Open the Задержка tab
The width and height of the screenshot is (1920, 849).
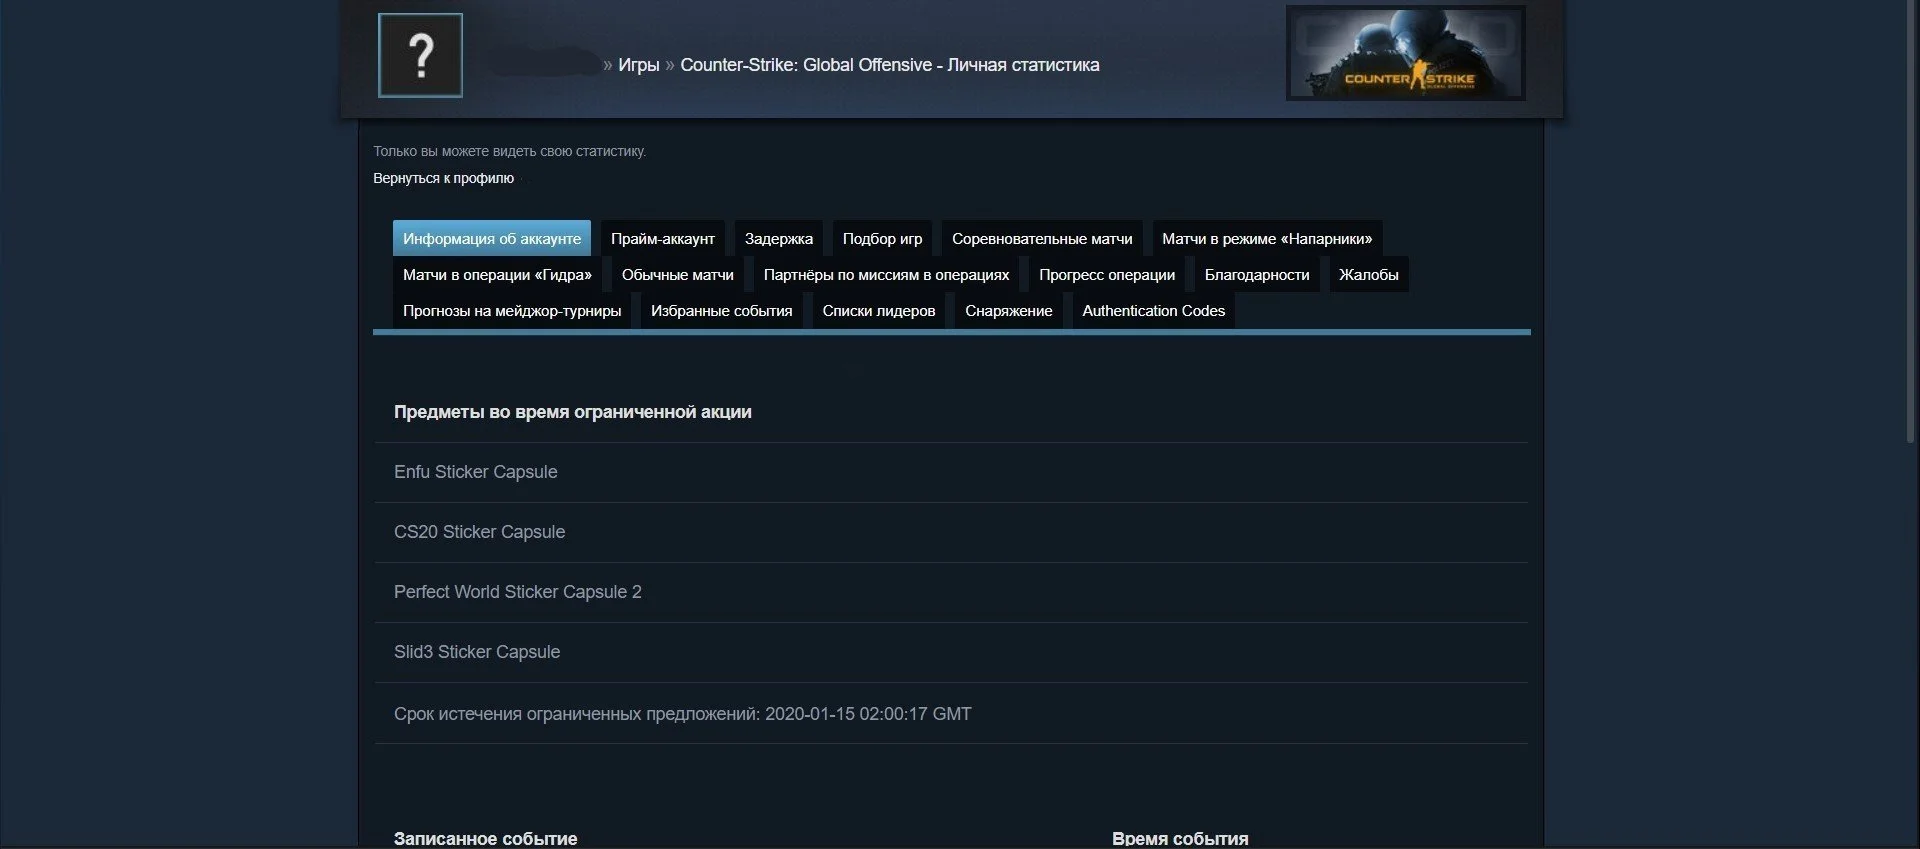click(x=779, y=238)
